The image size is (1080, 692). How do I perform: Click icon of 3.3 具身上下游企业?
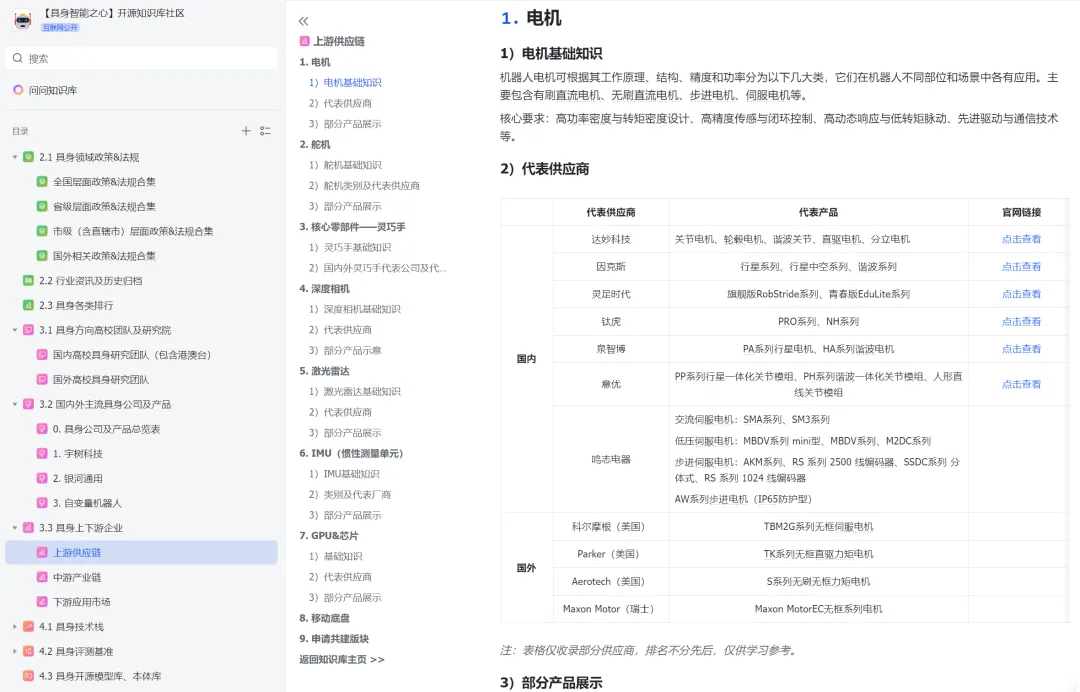28,528
